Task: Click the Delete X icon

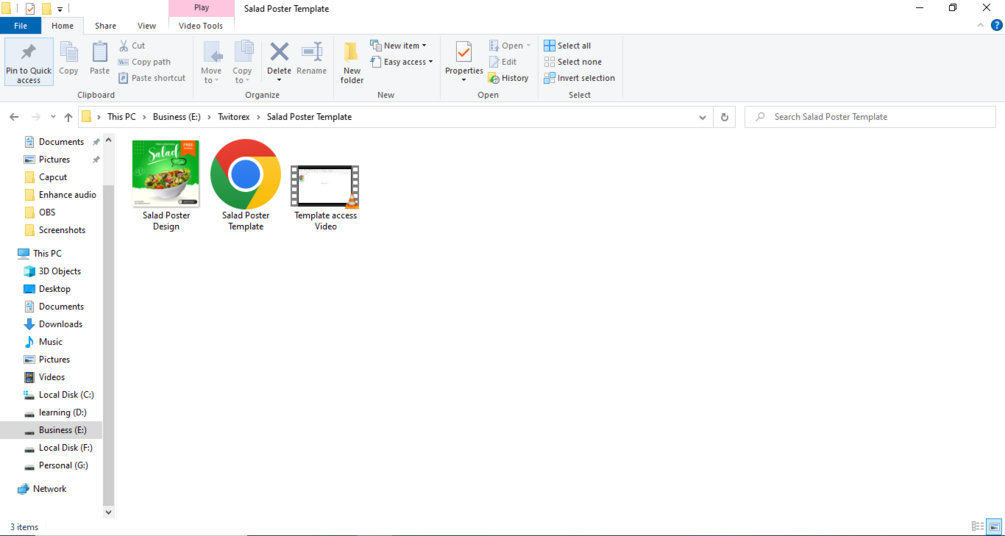Action: (x=279, y=51)
